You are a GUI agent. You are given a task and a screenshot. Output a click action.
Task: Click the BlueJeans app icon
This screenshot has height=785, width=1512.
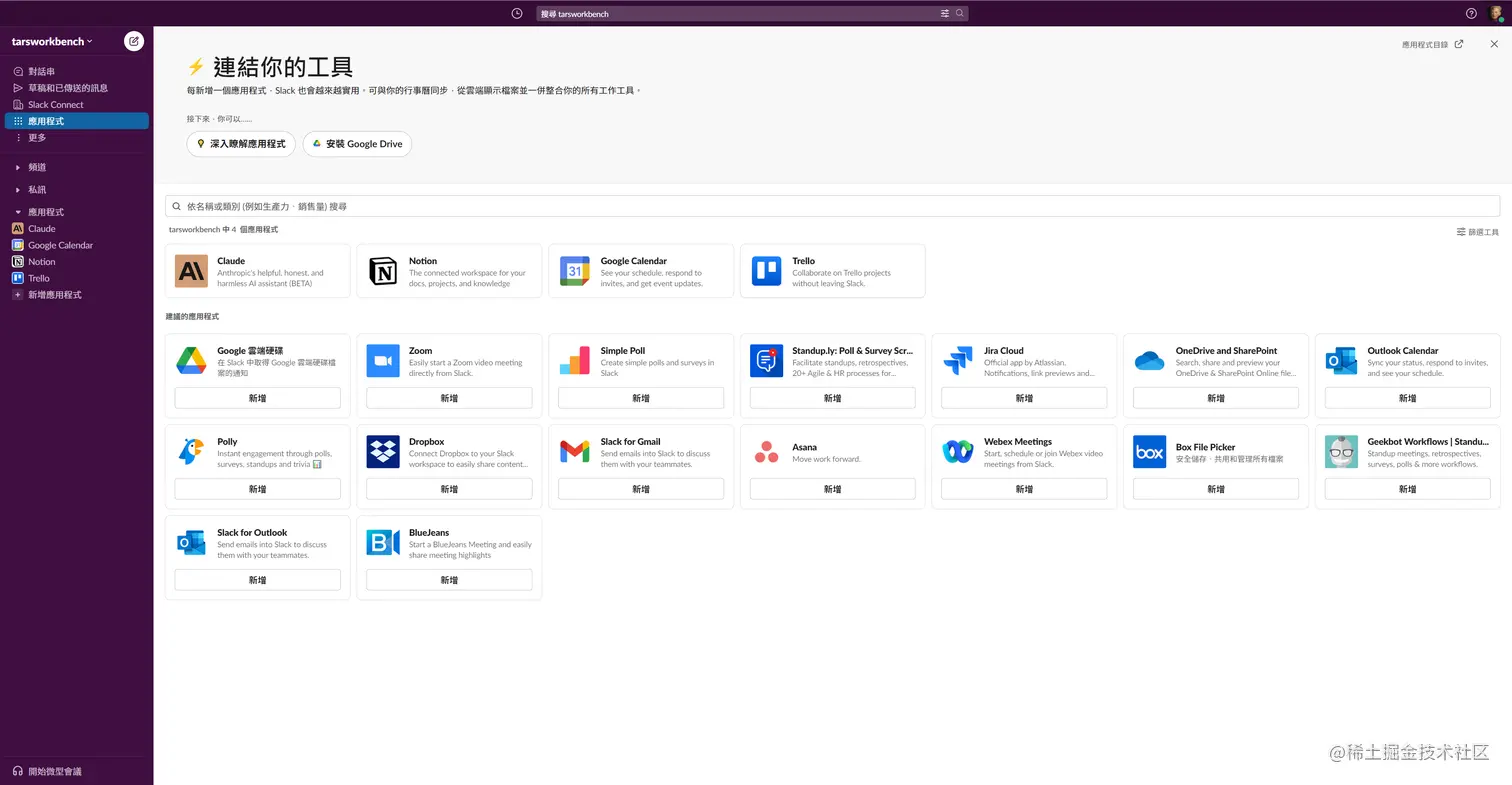click(x=383, y=543)
